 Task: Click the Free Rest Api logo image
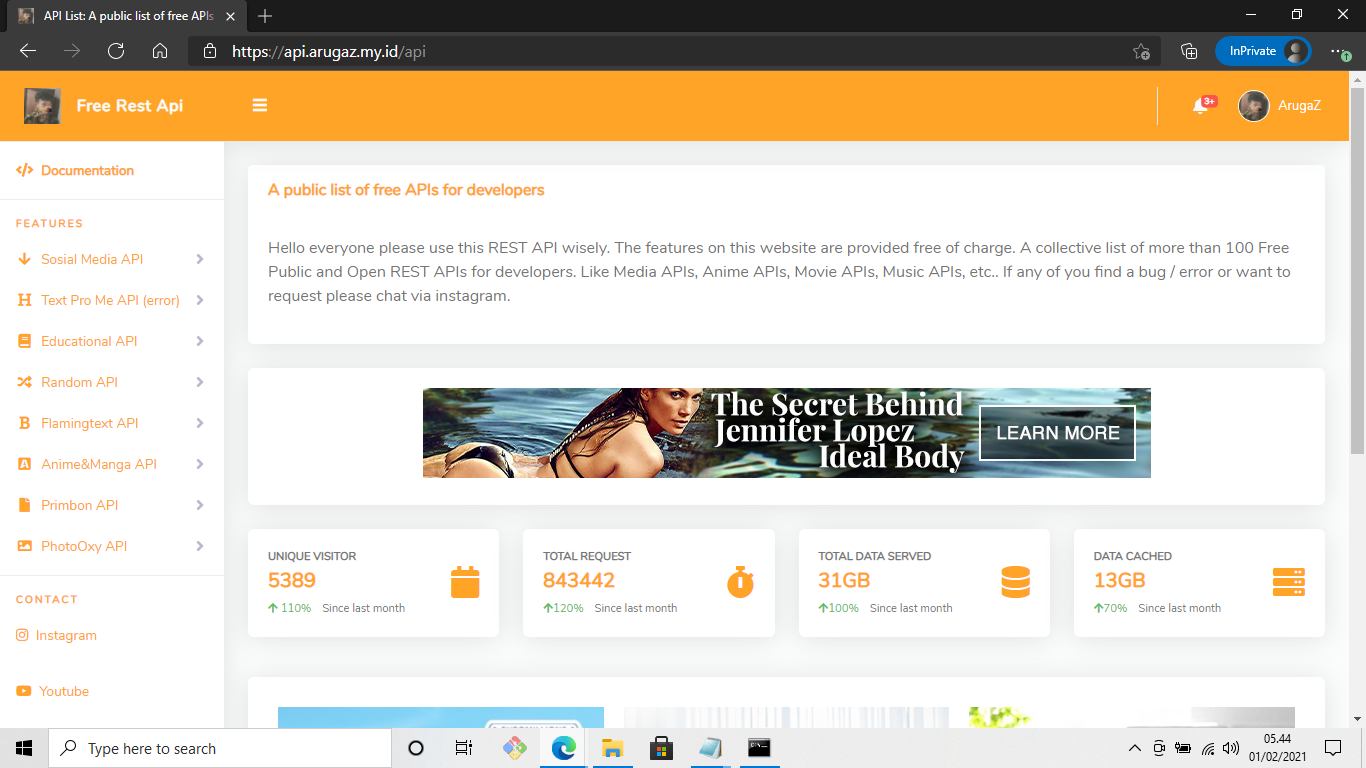tap(43, 106)
